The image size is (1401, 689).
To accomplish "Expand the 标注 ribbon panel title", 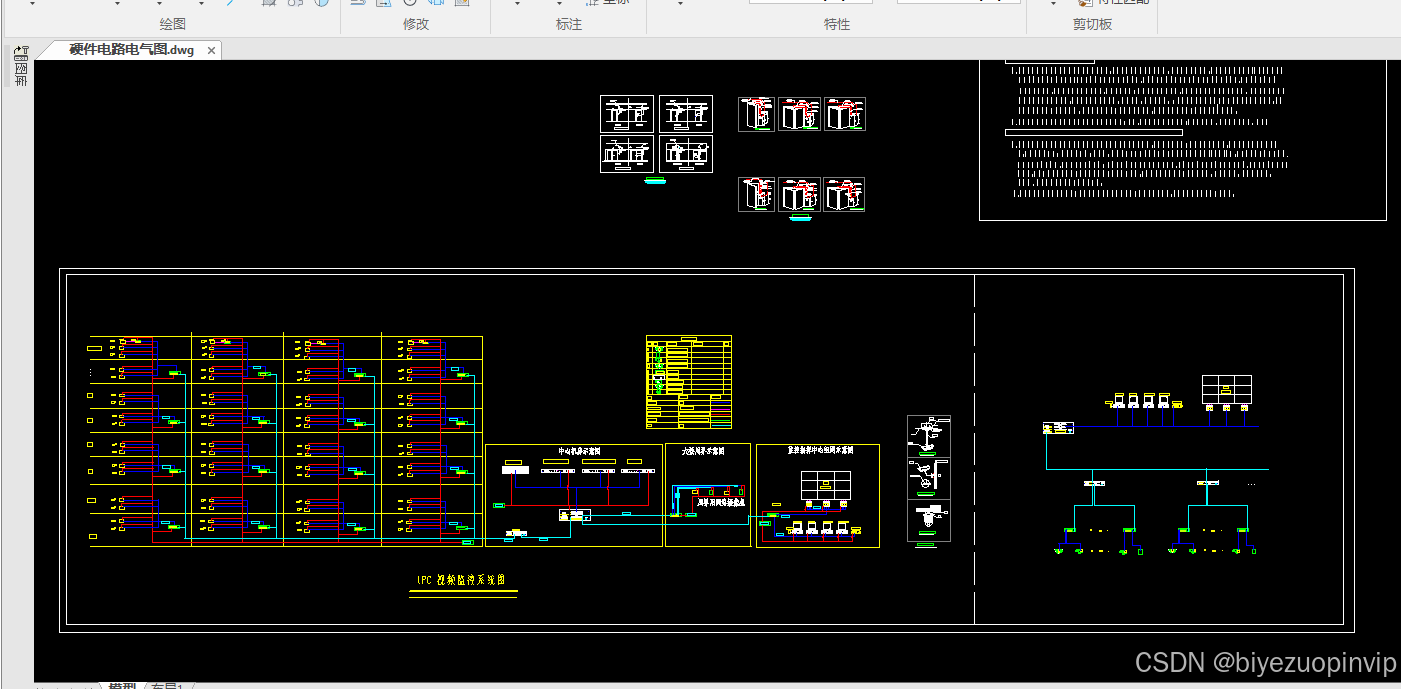I will pyautogui.click(x=569, y=24).
